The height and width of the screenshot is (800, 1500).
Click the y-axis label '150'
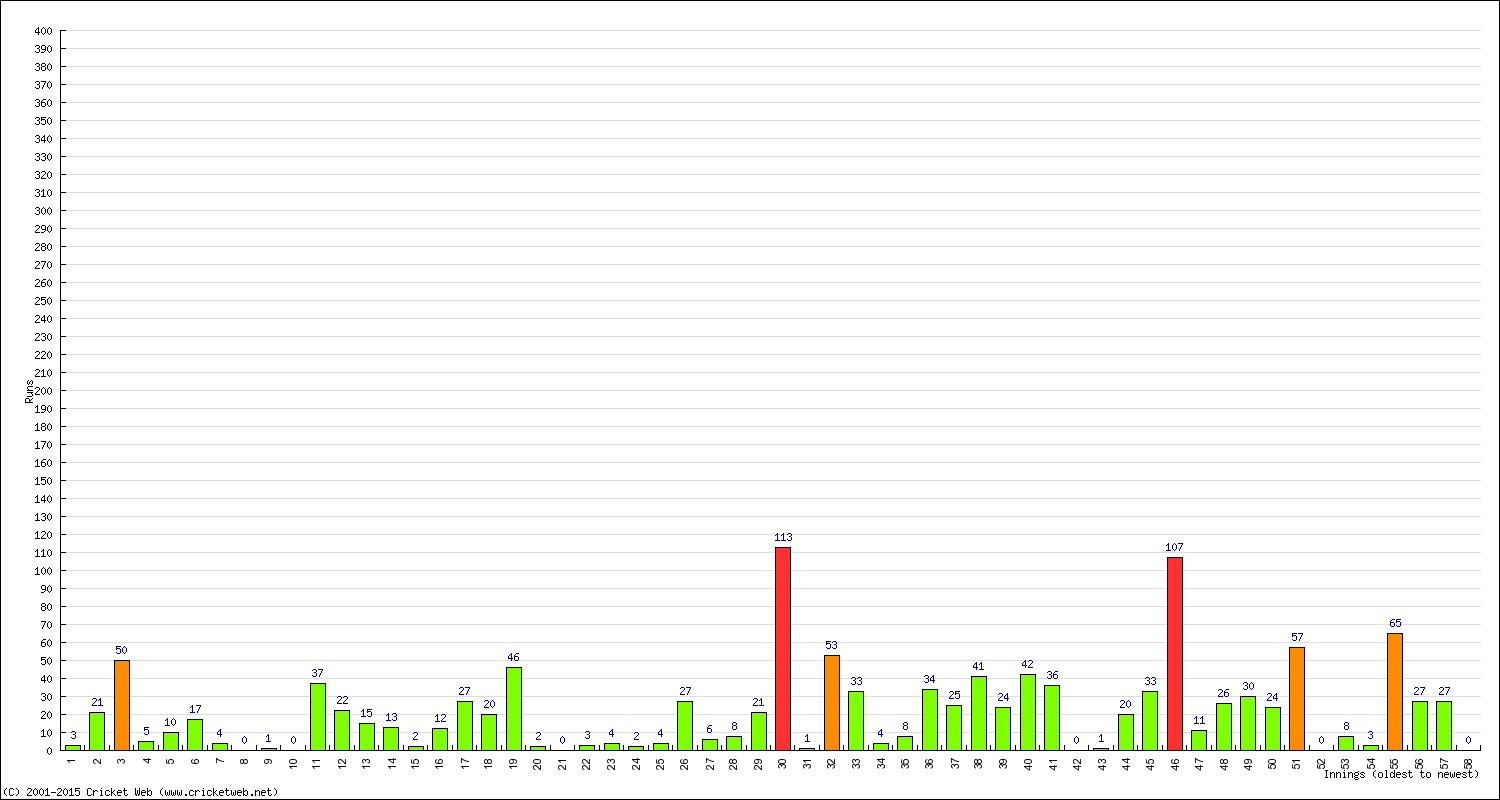[x=43, y=481]
